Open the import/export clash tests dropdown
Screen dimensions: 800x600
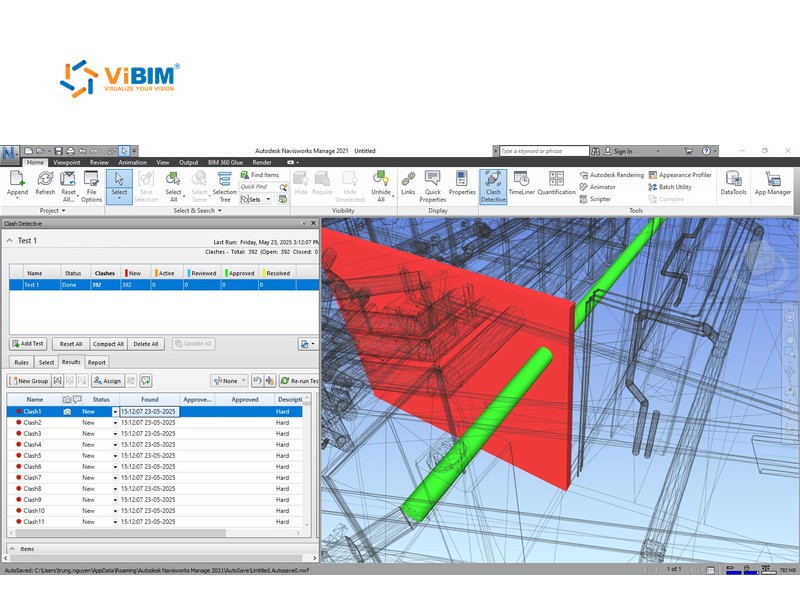(307, 344)
